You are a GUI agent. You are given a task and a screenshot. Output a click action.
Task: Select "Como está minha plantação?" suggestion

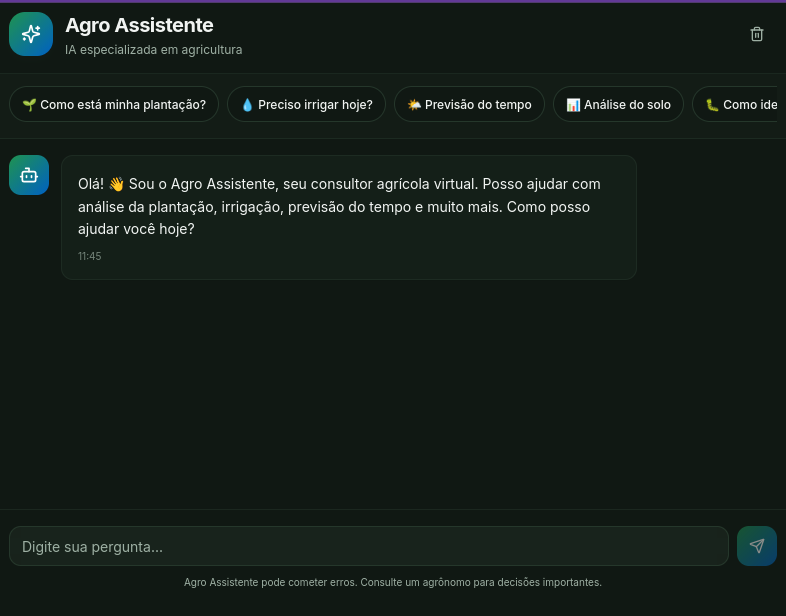pos(114,104)
